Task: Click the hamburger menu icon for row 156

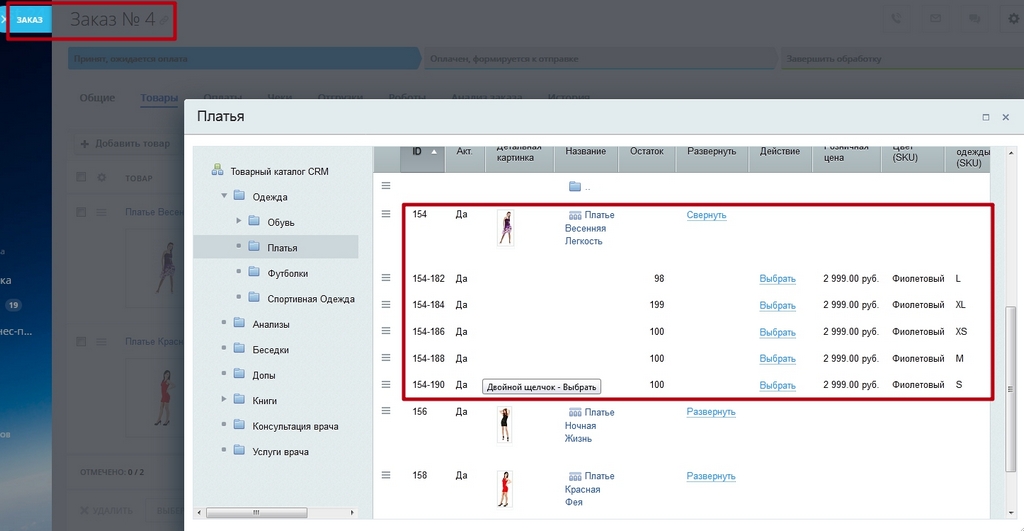Action: click(386, 411)
